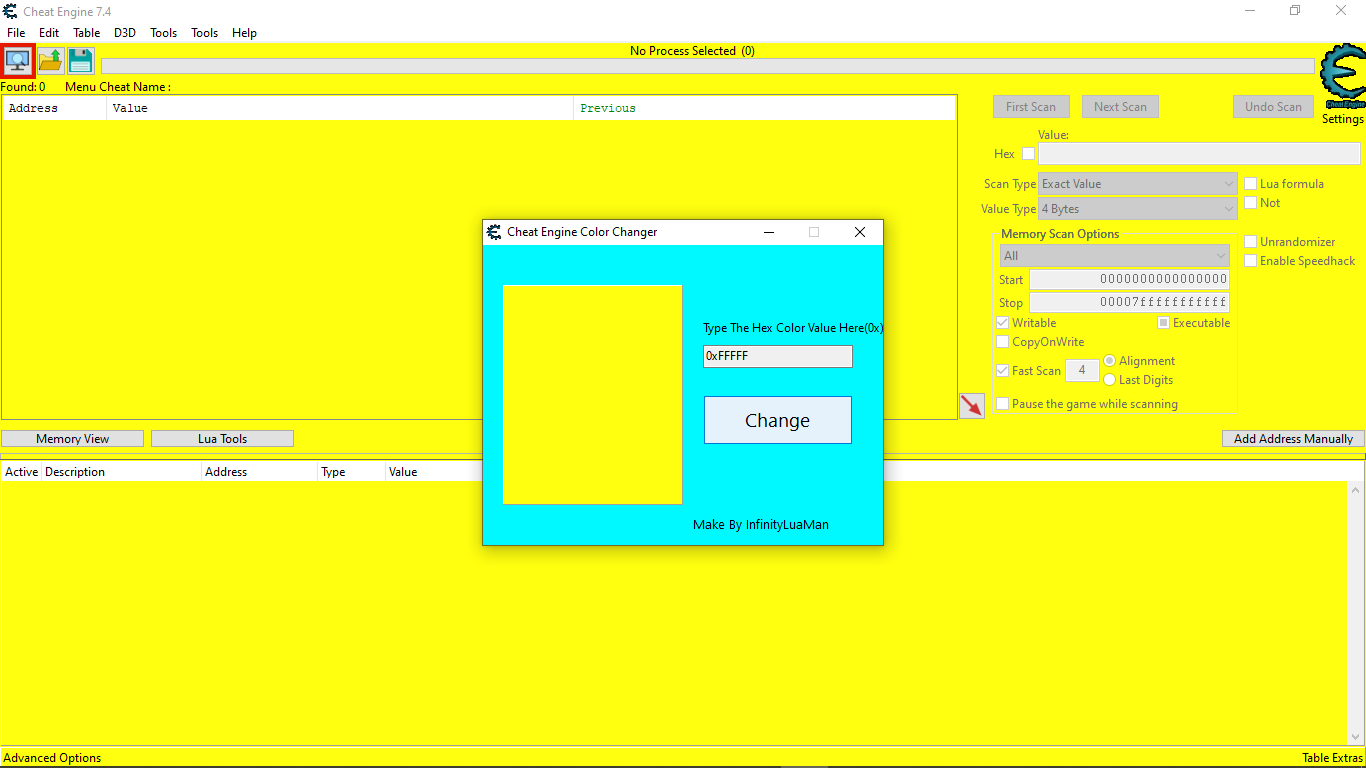The image size is (1366, 768).
Task: Click Add Address Manually
Action: [x=1293, y=439]
